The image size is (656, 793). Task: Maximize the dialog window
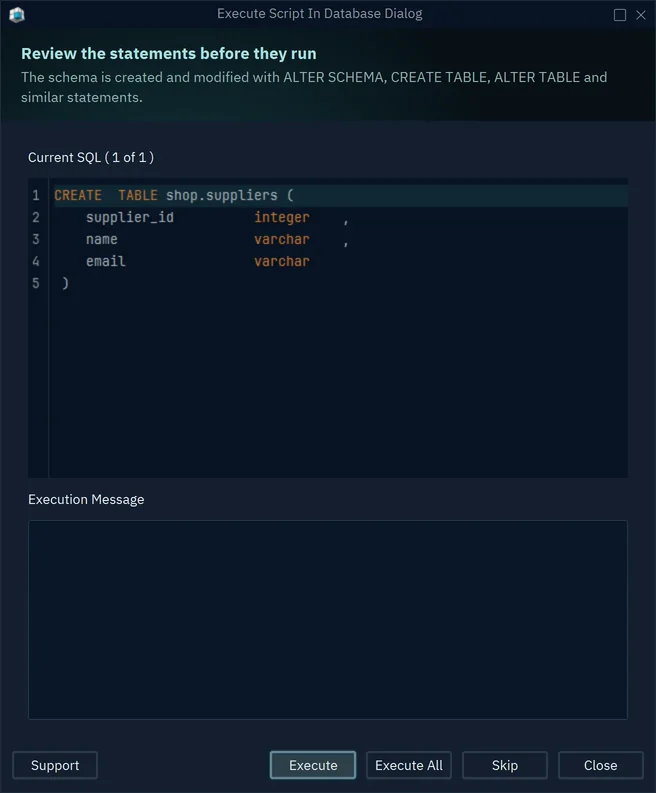(620, 15)
